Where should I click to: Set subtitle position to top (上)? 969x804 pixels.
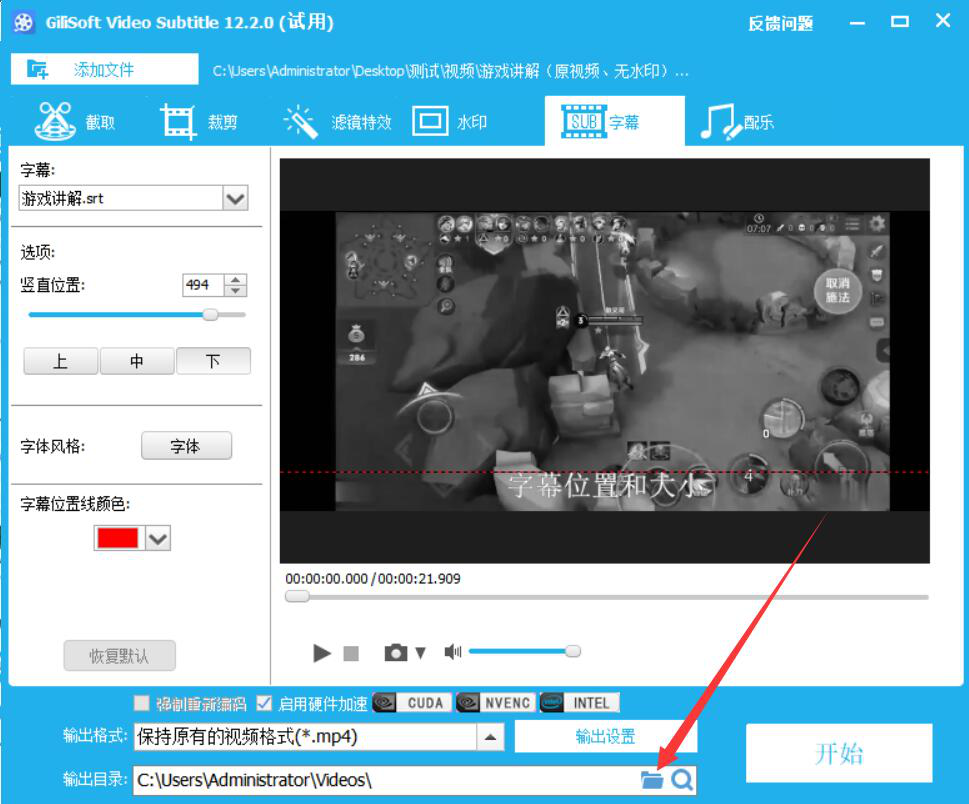(61, 361)
